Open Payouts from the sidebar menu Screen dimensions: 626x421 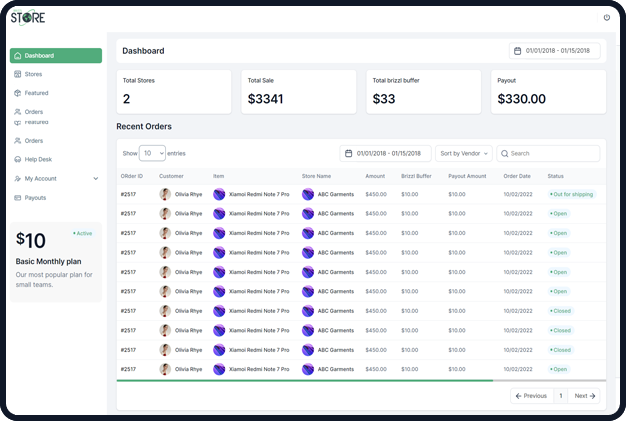click(x=35, y=198)
